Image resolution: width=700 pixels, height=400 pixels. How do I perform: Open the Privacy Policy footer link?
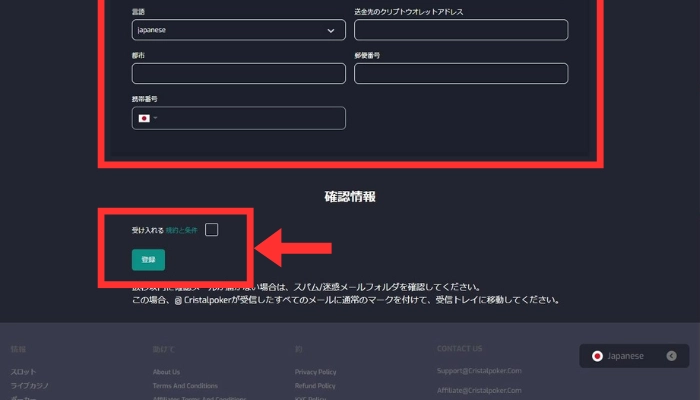pyautogui.click(x=315, y=372)
